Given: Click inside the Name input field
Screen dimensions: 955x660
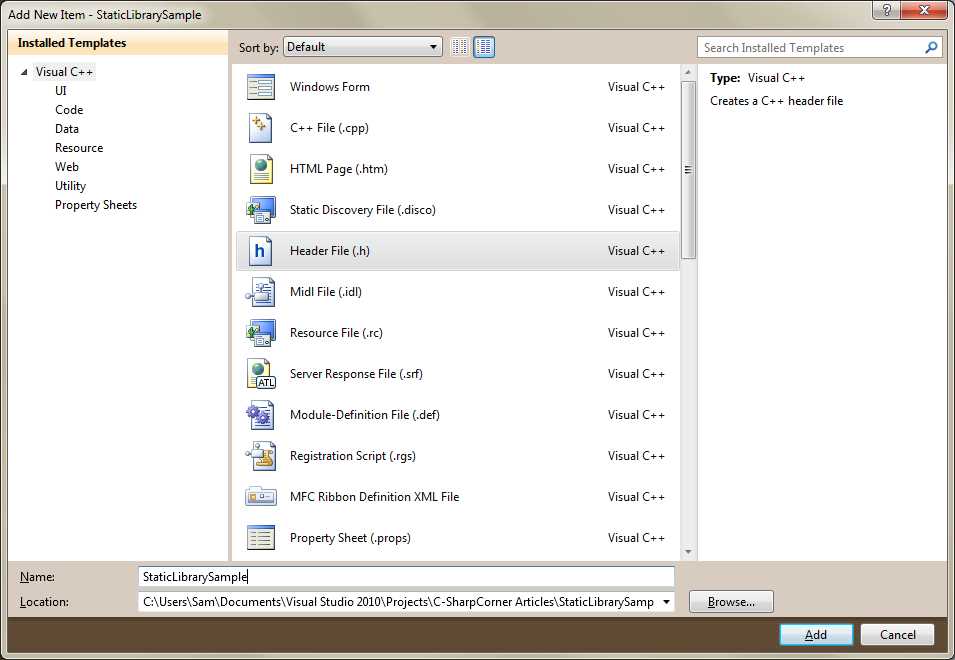Looking at the screenshot, I should click(x=400, y=576).
